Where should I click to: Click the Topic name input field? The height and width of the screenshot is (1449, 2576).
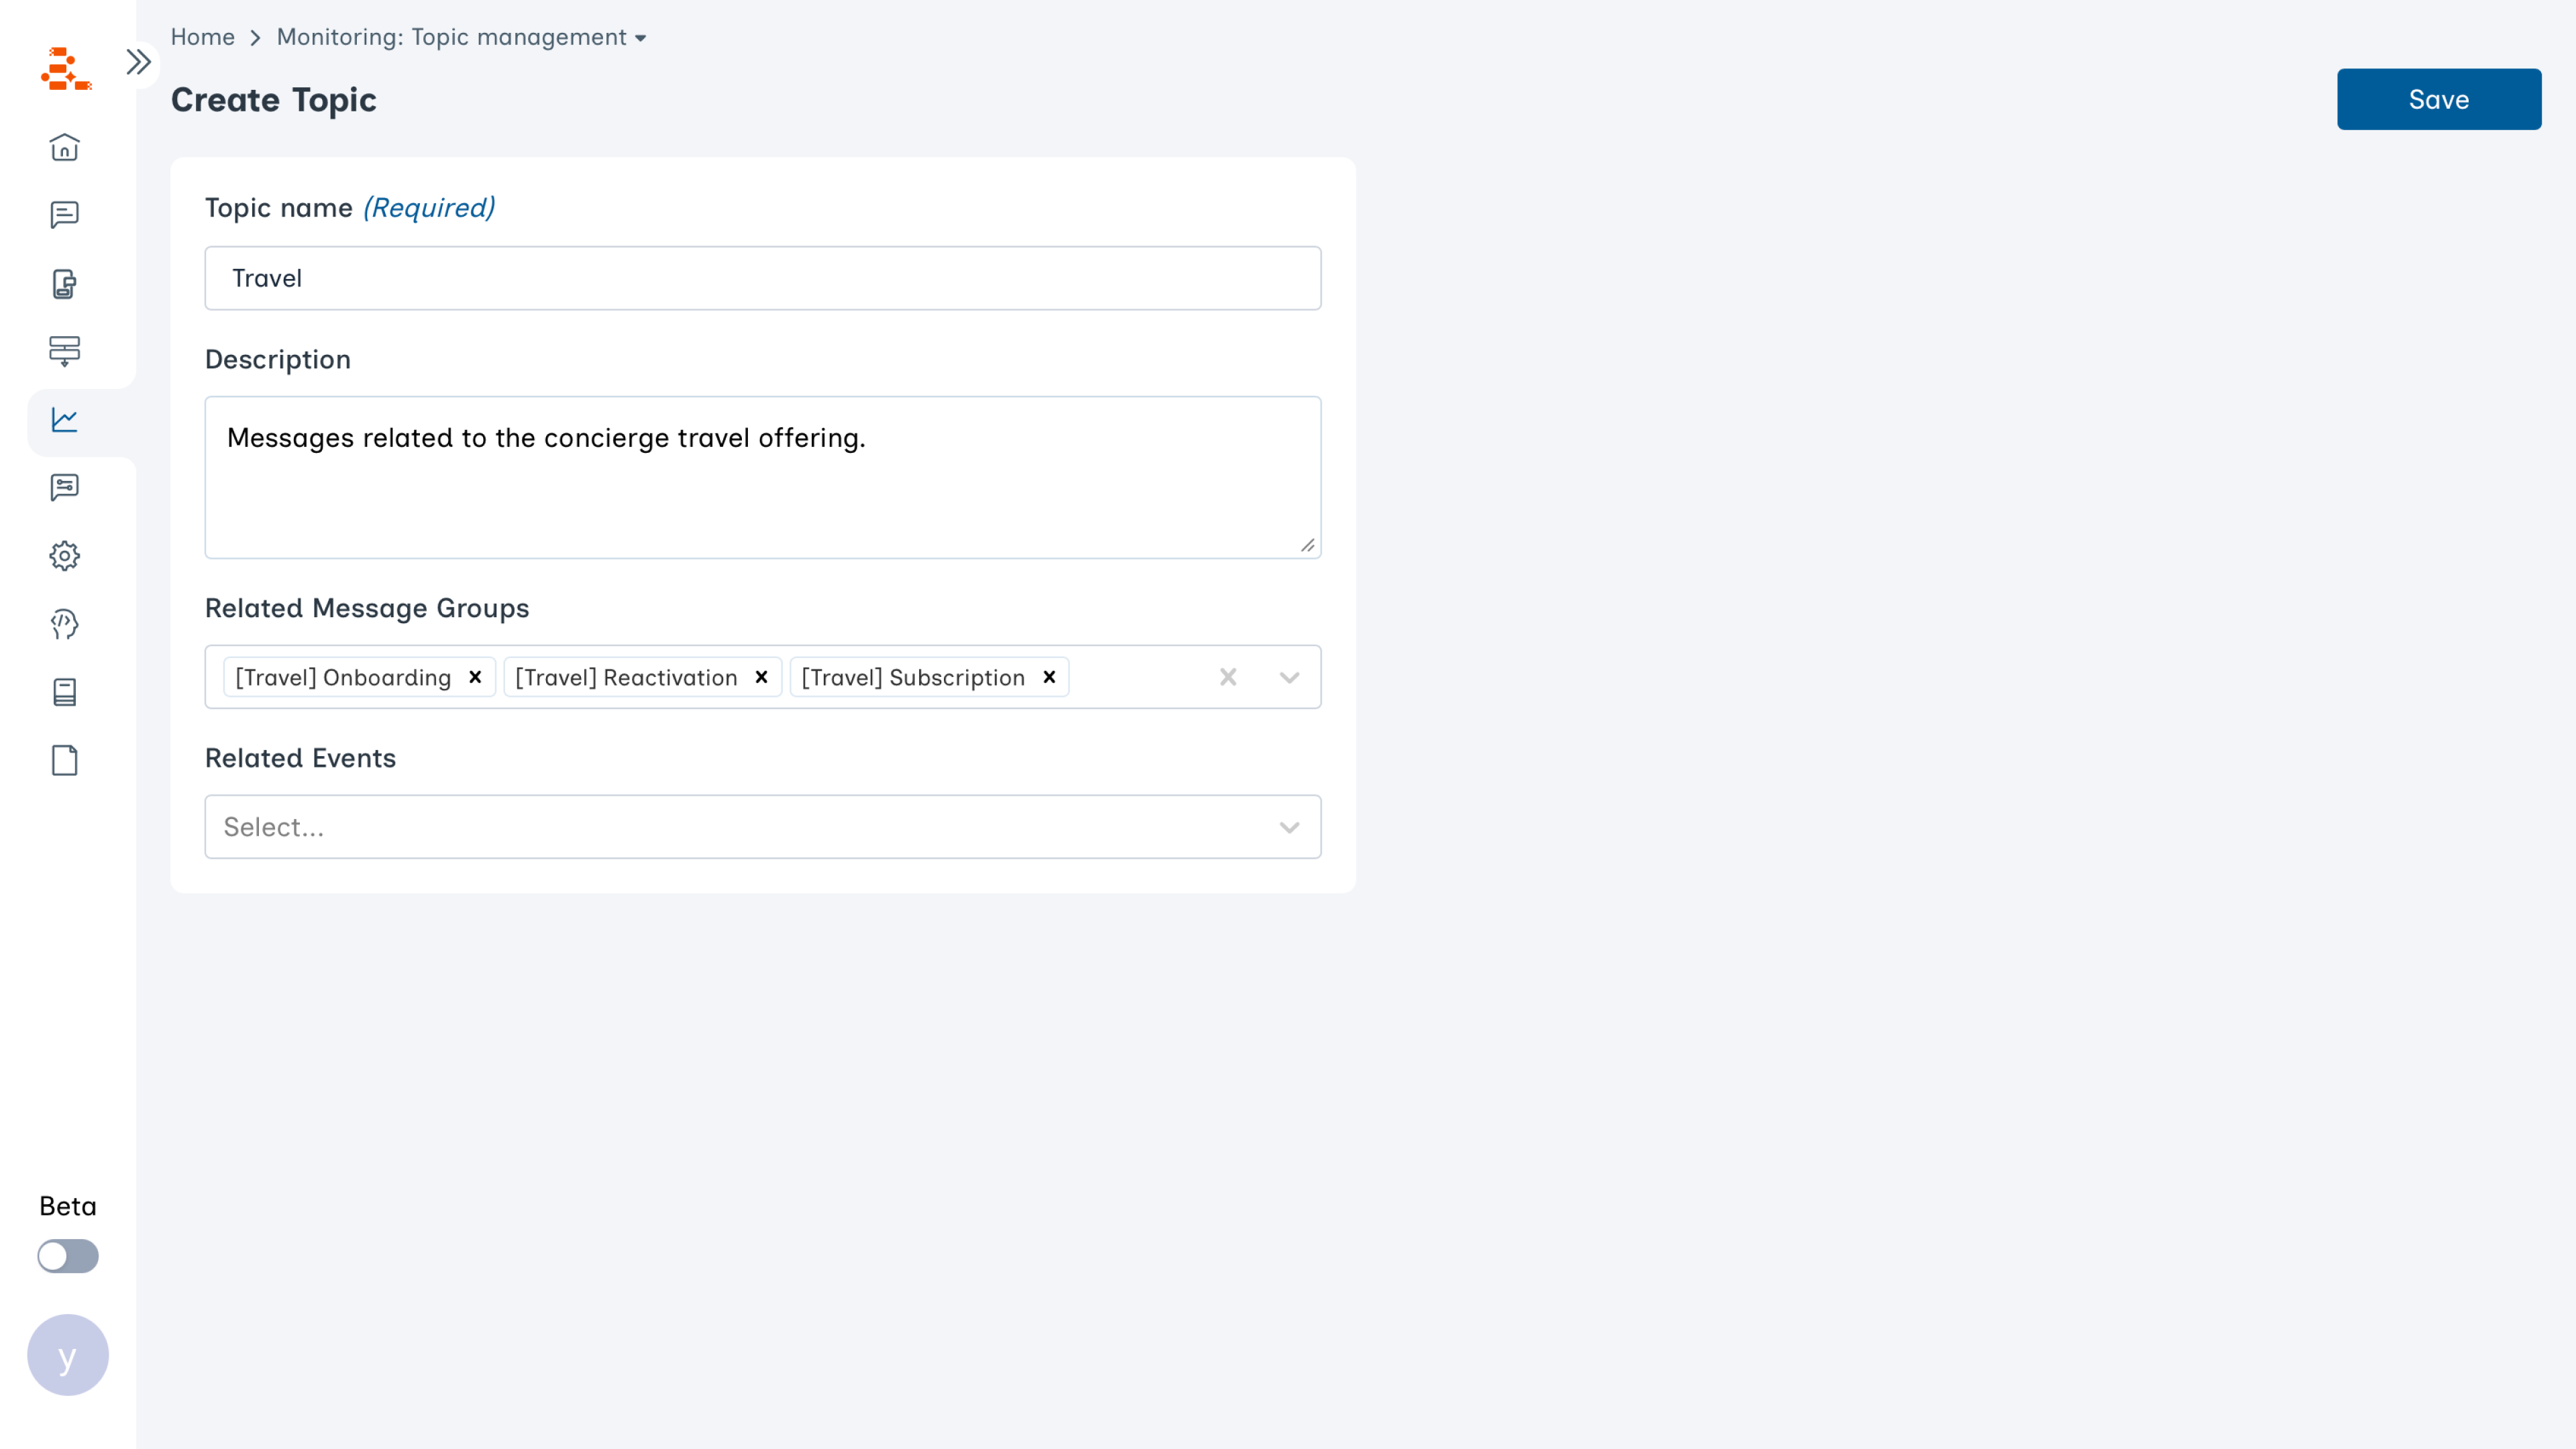click(762, 278)
